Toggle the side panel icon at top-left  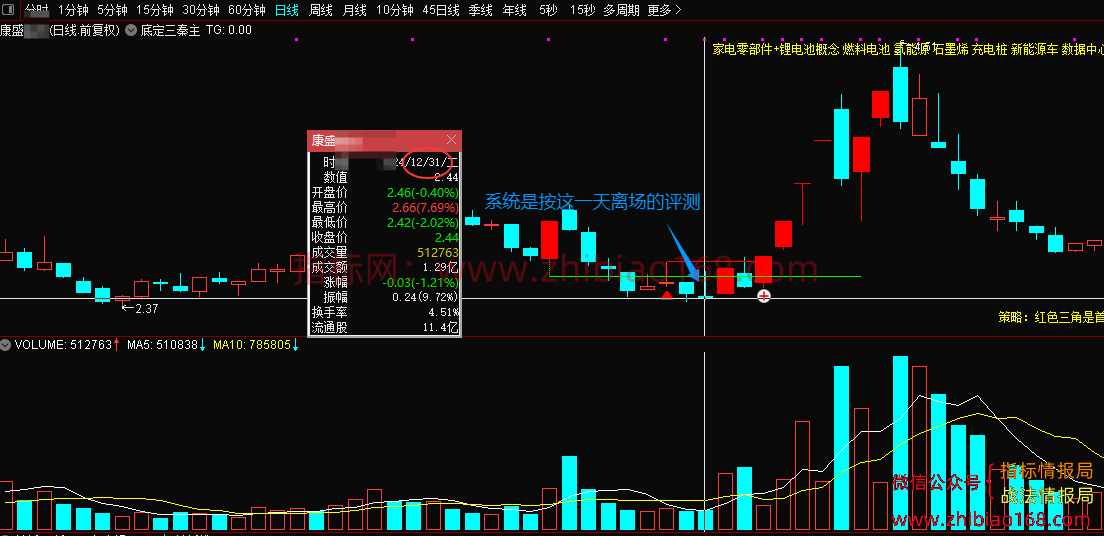(x=7, y=10)
